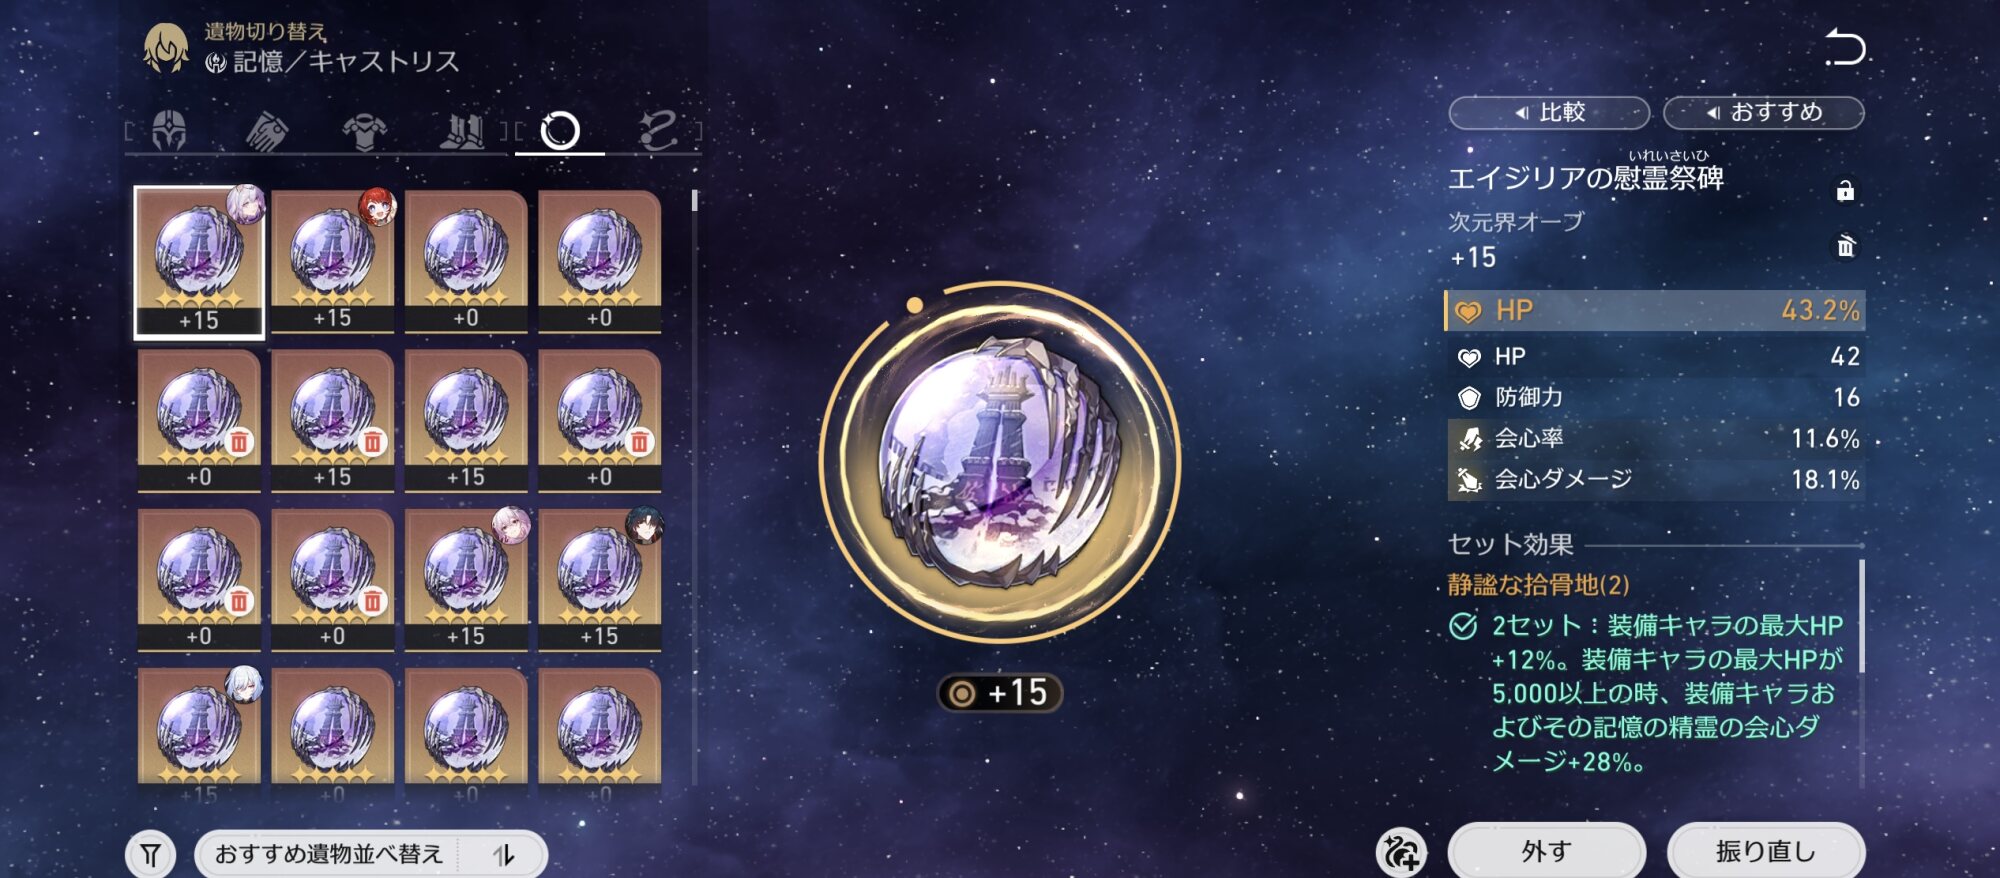Viewport: 2000px width, 878px height.
Task: Click the 振り直し reroll button
Action: [x=1766, y=852]
